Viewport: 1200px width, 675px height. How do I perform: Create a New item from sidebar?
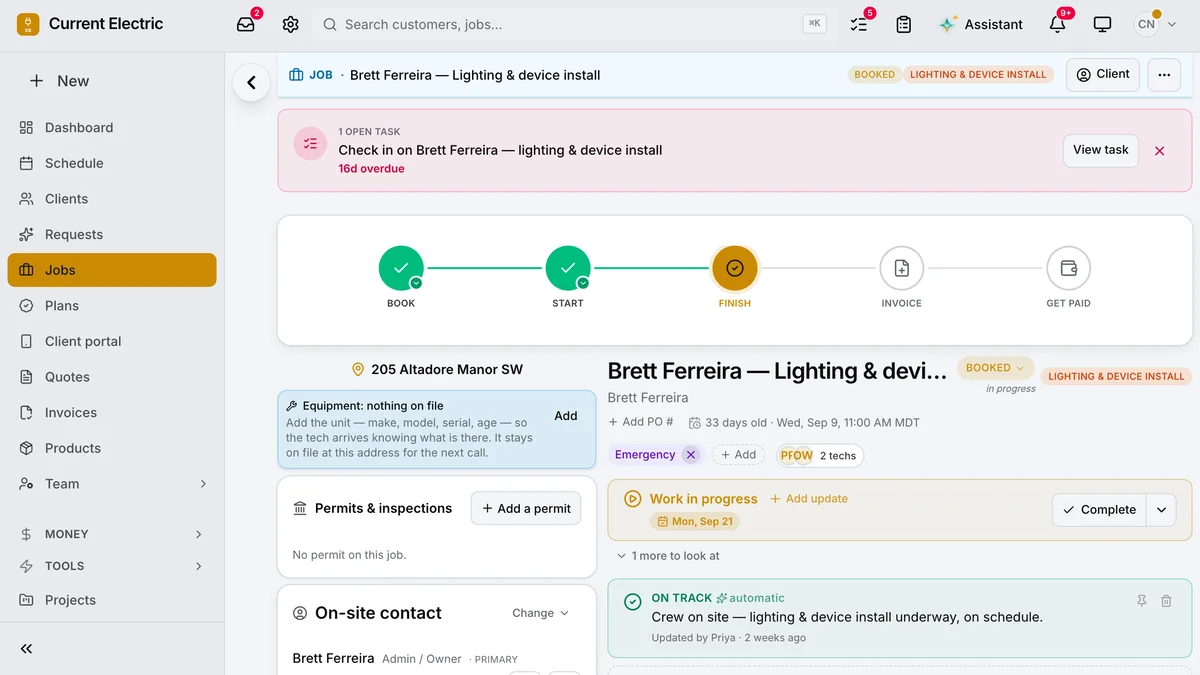[x=59, y=81]
